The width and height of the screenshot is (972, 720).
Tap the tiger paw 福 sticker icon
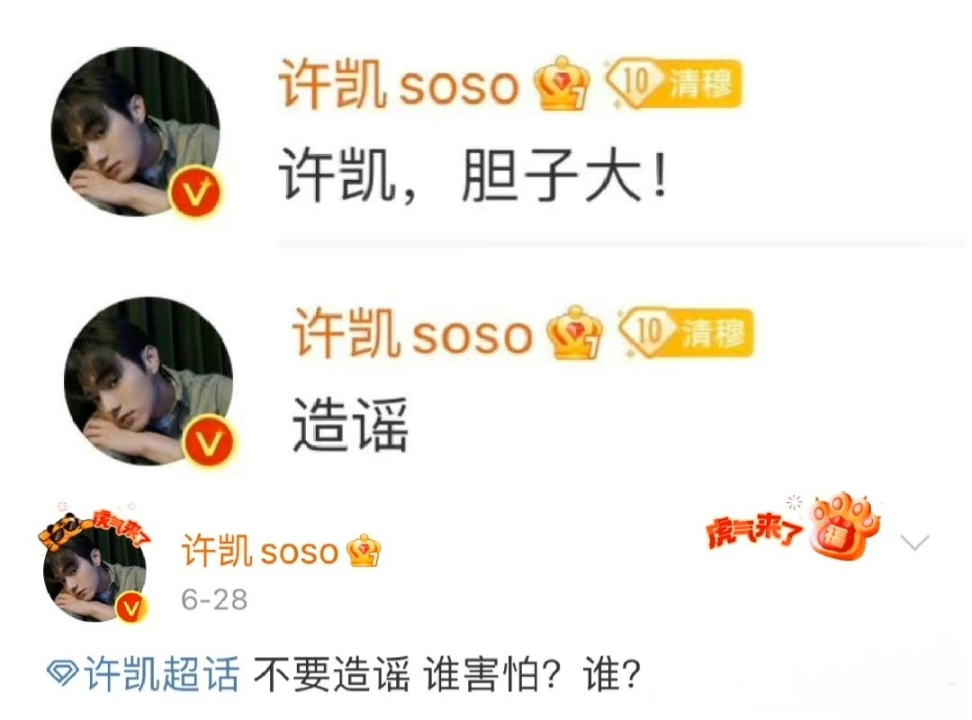coord(845,527)
